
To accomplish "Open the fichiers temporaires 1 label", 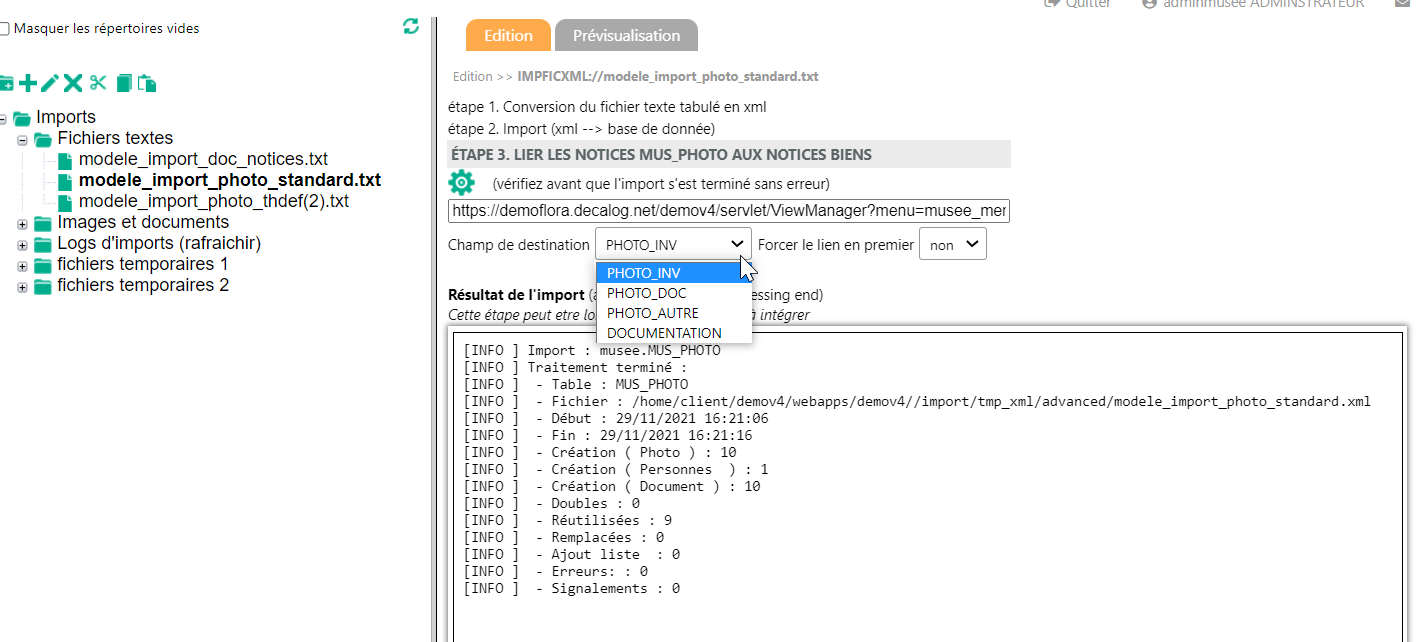I will [x=143, y=265].
